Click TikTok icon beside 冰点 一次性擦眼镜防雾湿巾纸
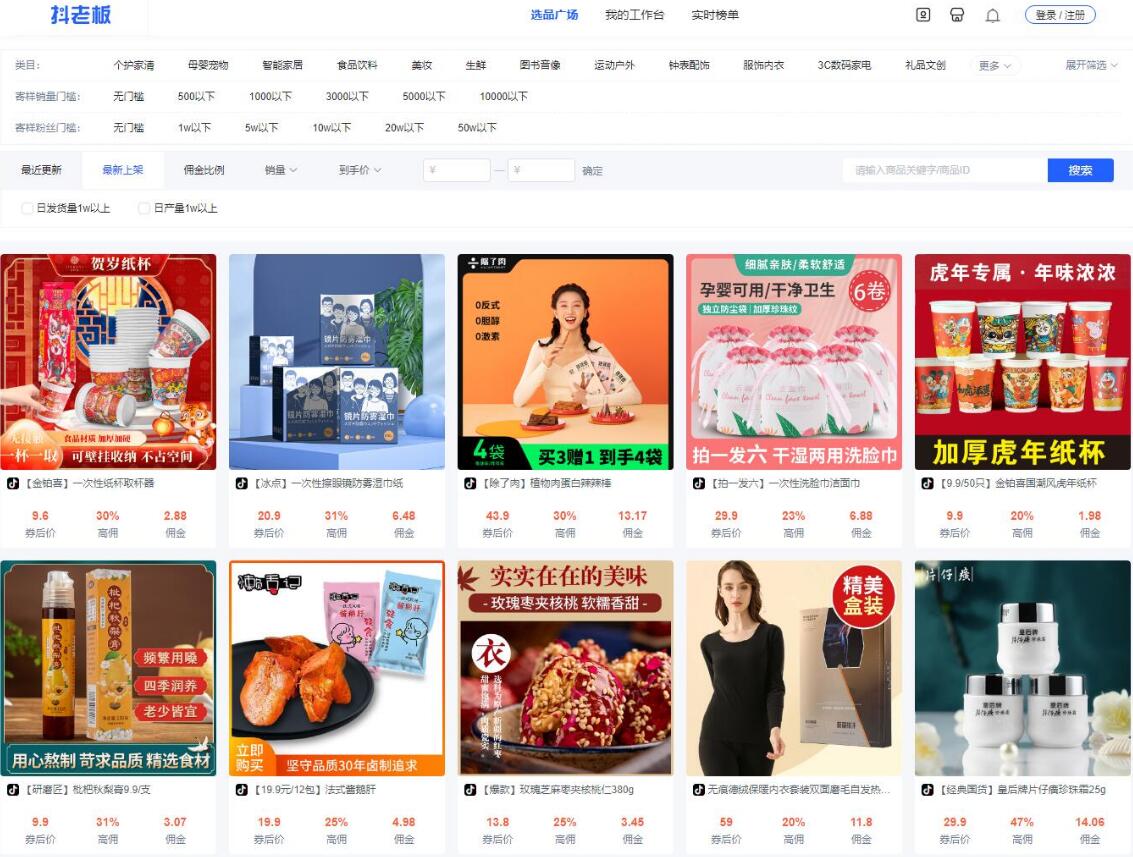This screenshot has height=857, width=1133. pos(242,483)
